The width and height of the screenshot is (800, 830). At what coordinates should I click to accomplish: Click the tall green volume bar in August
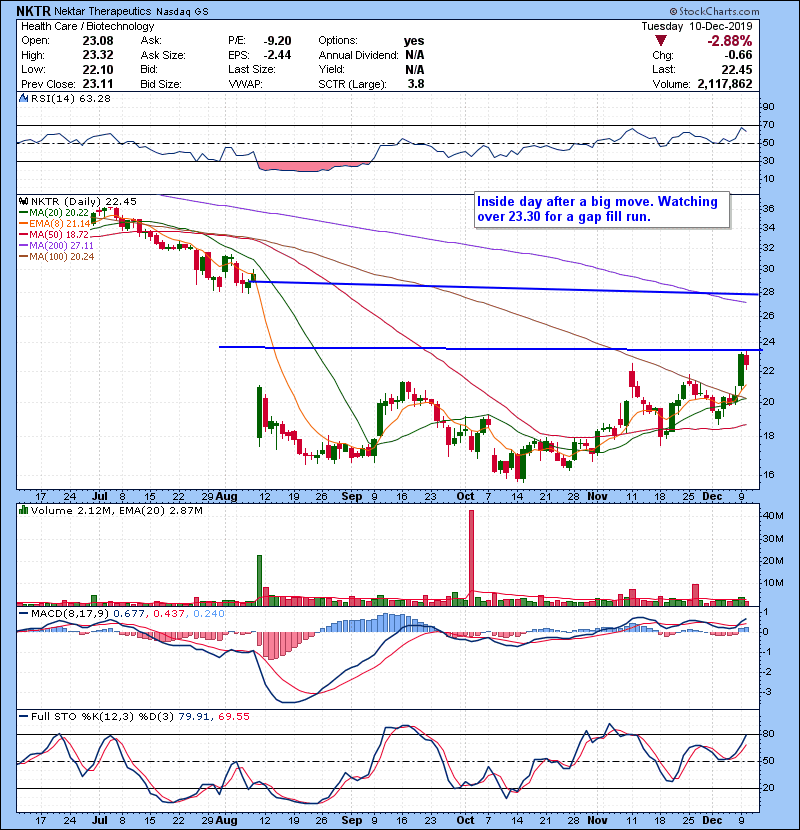pos(259,581)
